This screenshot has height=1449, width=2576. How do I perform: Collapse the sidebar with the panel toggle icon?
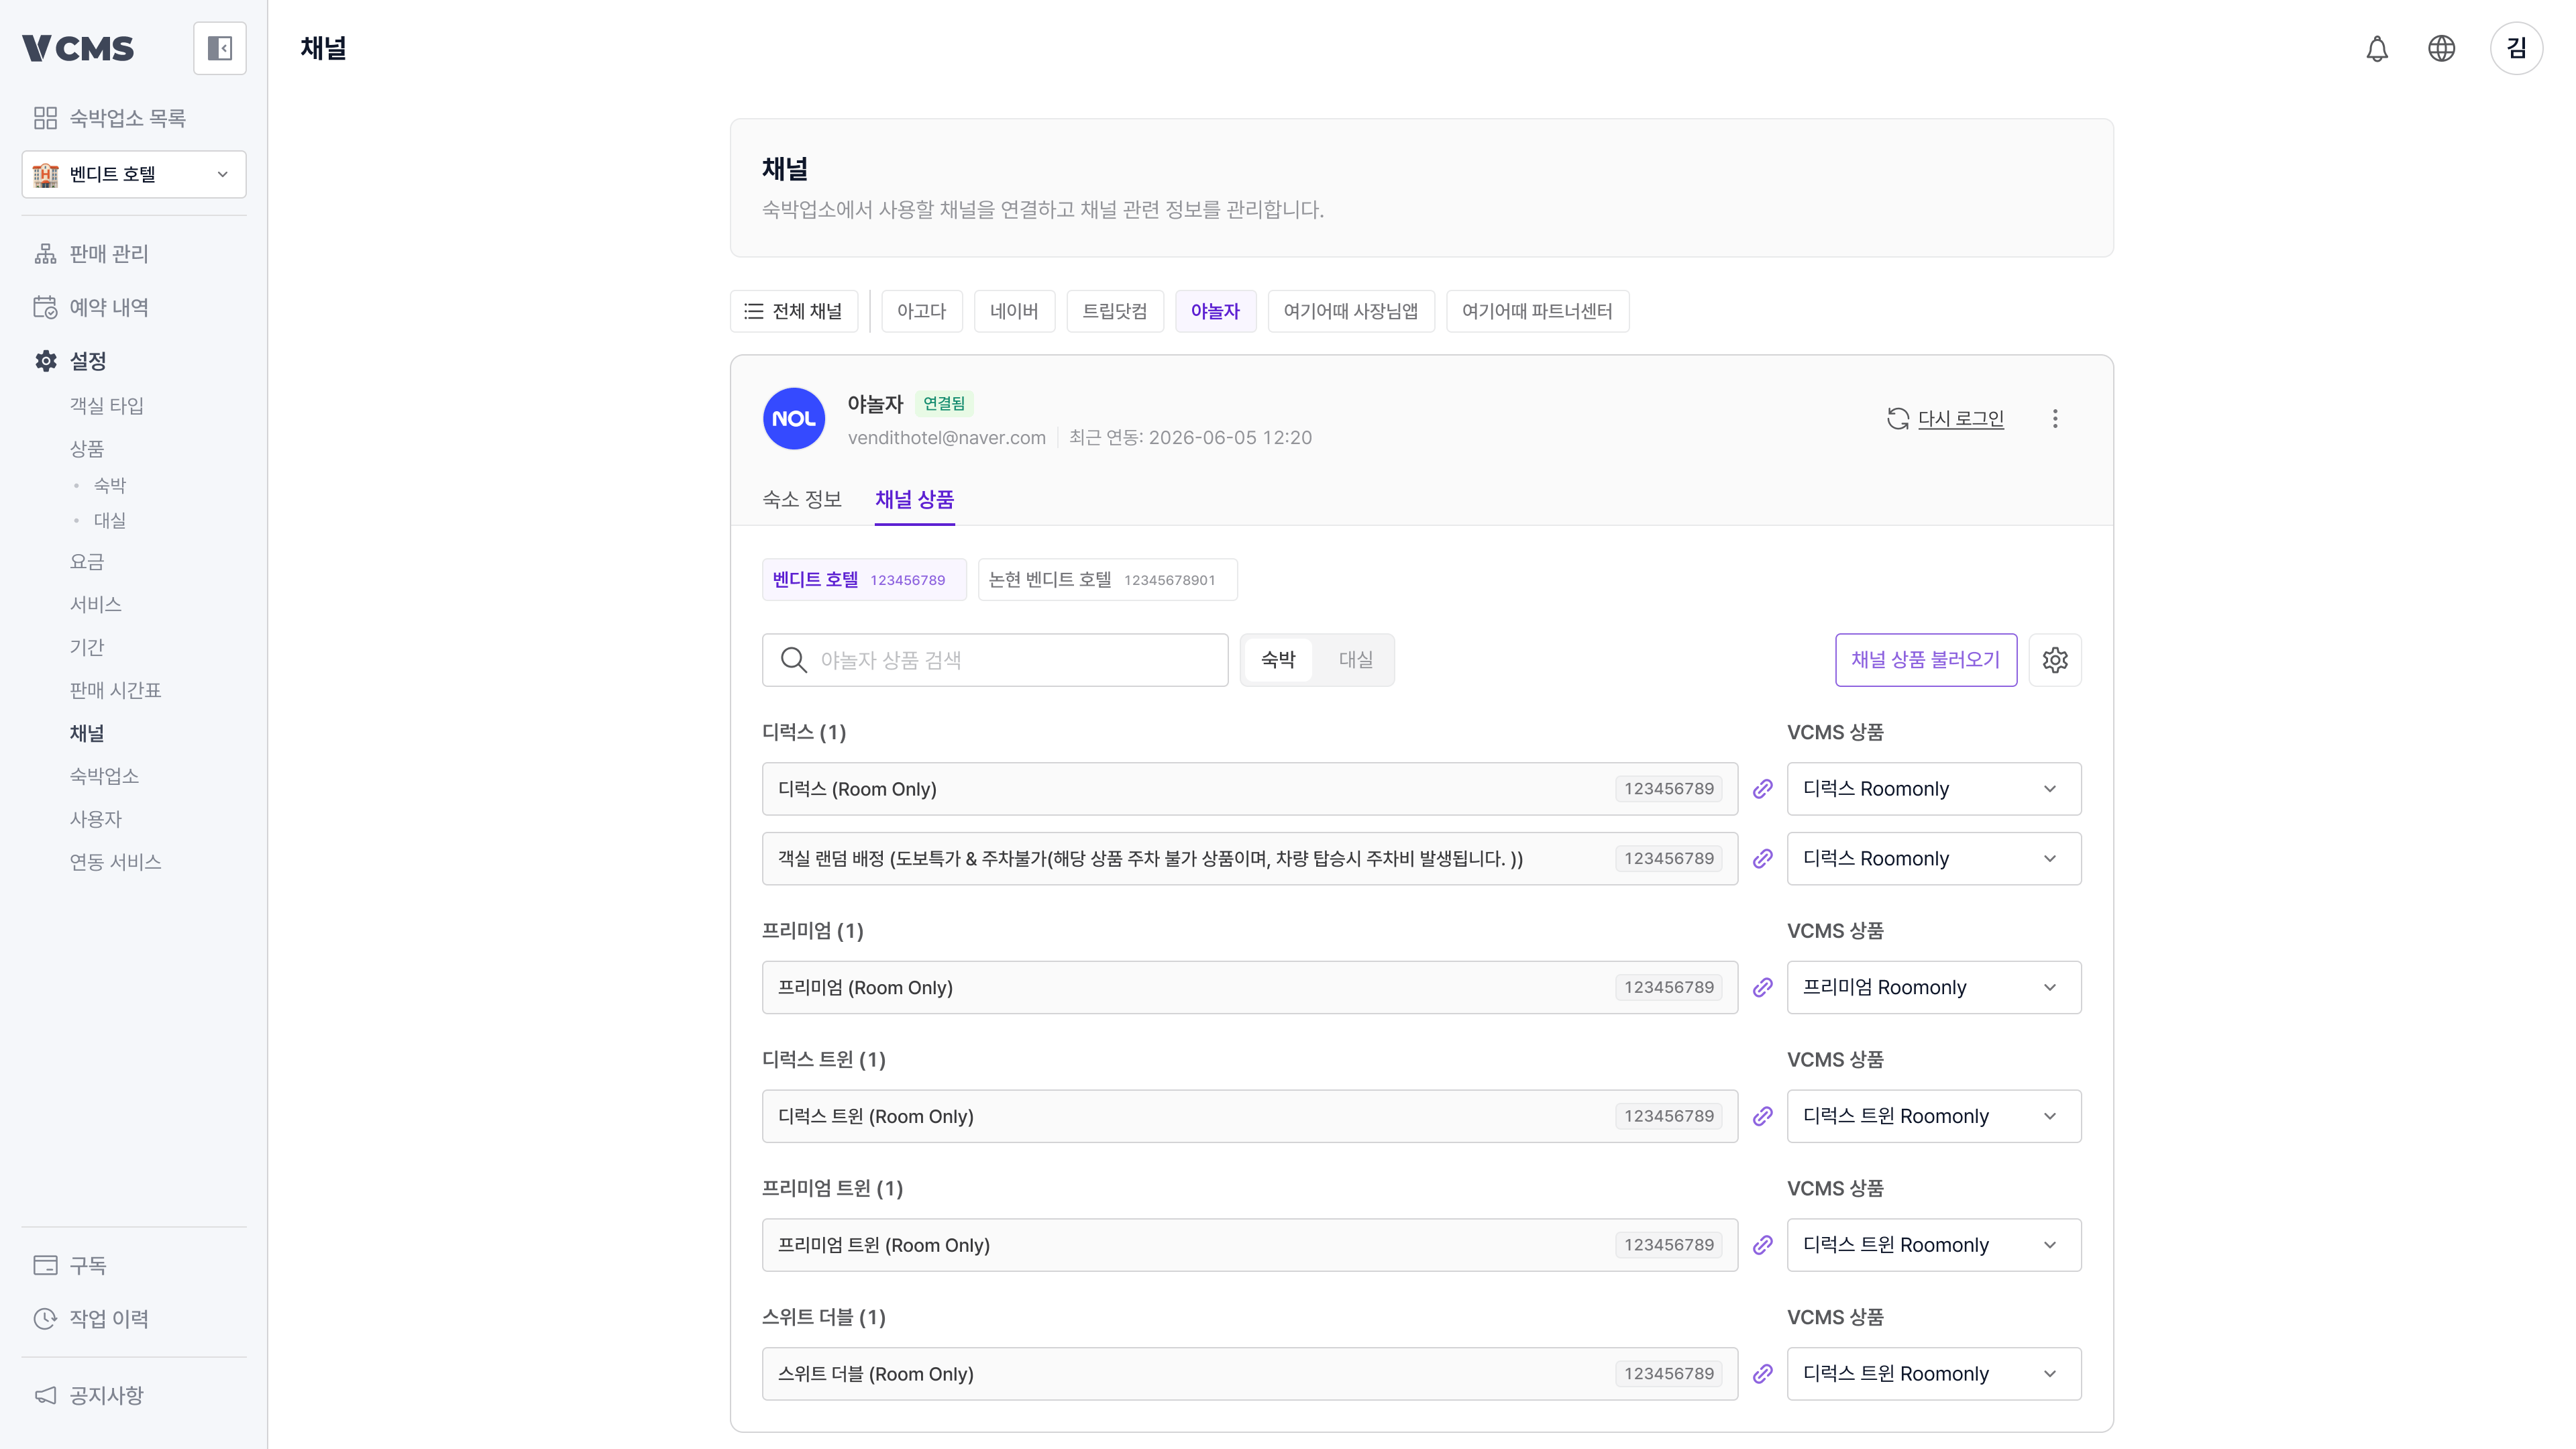(x=219, y=48)
